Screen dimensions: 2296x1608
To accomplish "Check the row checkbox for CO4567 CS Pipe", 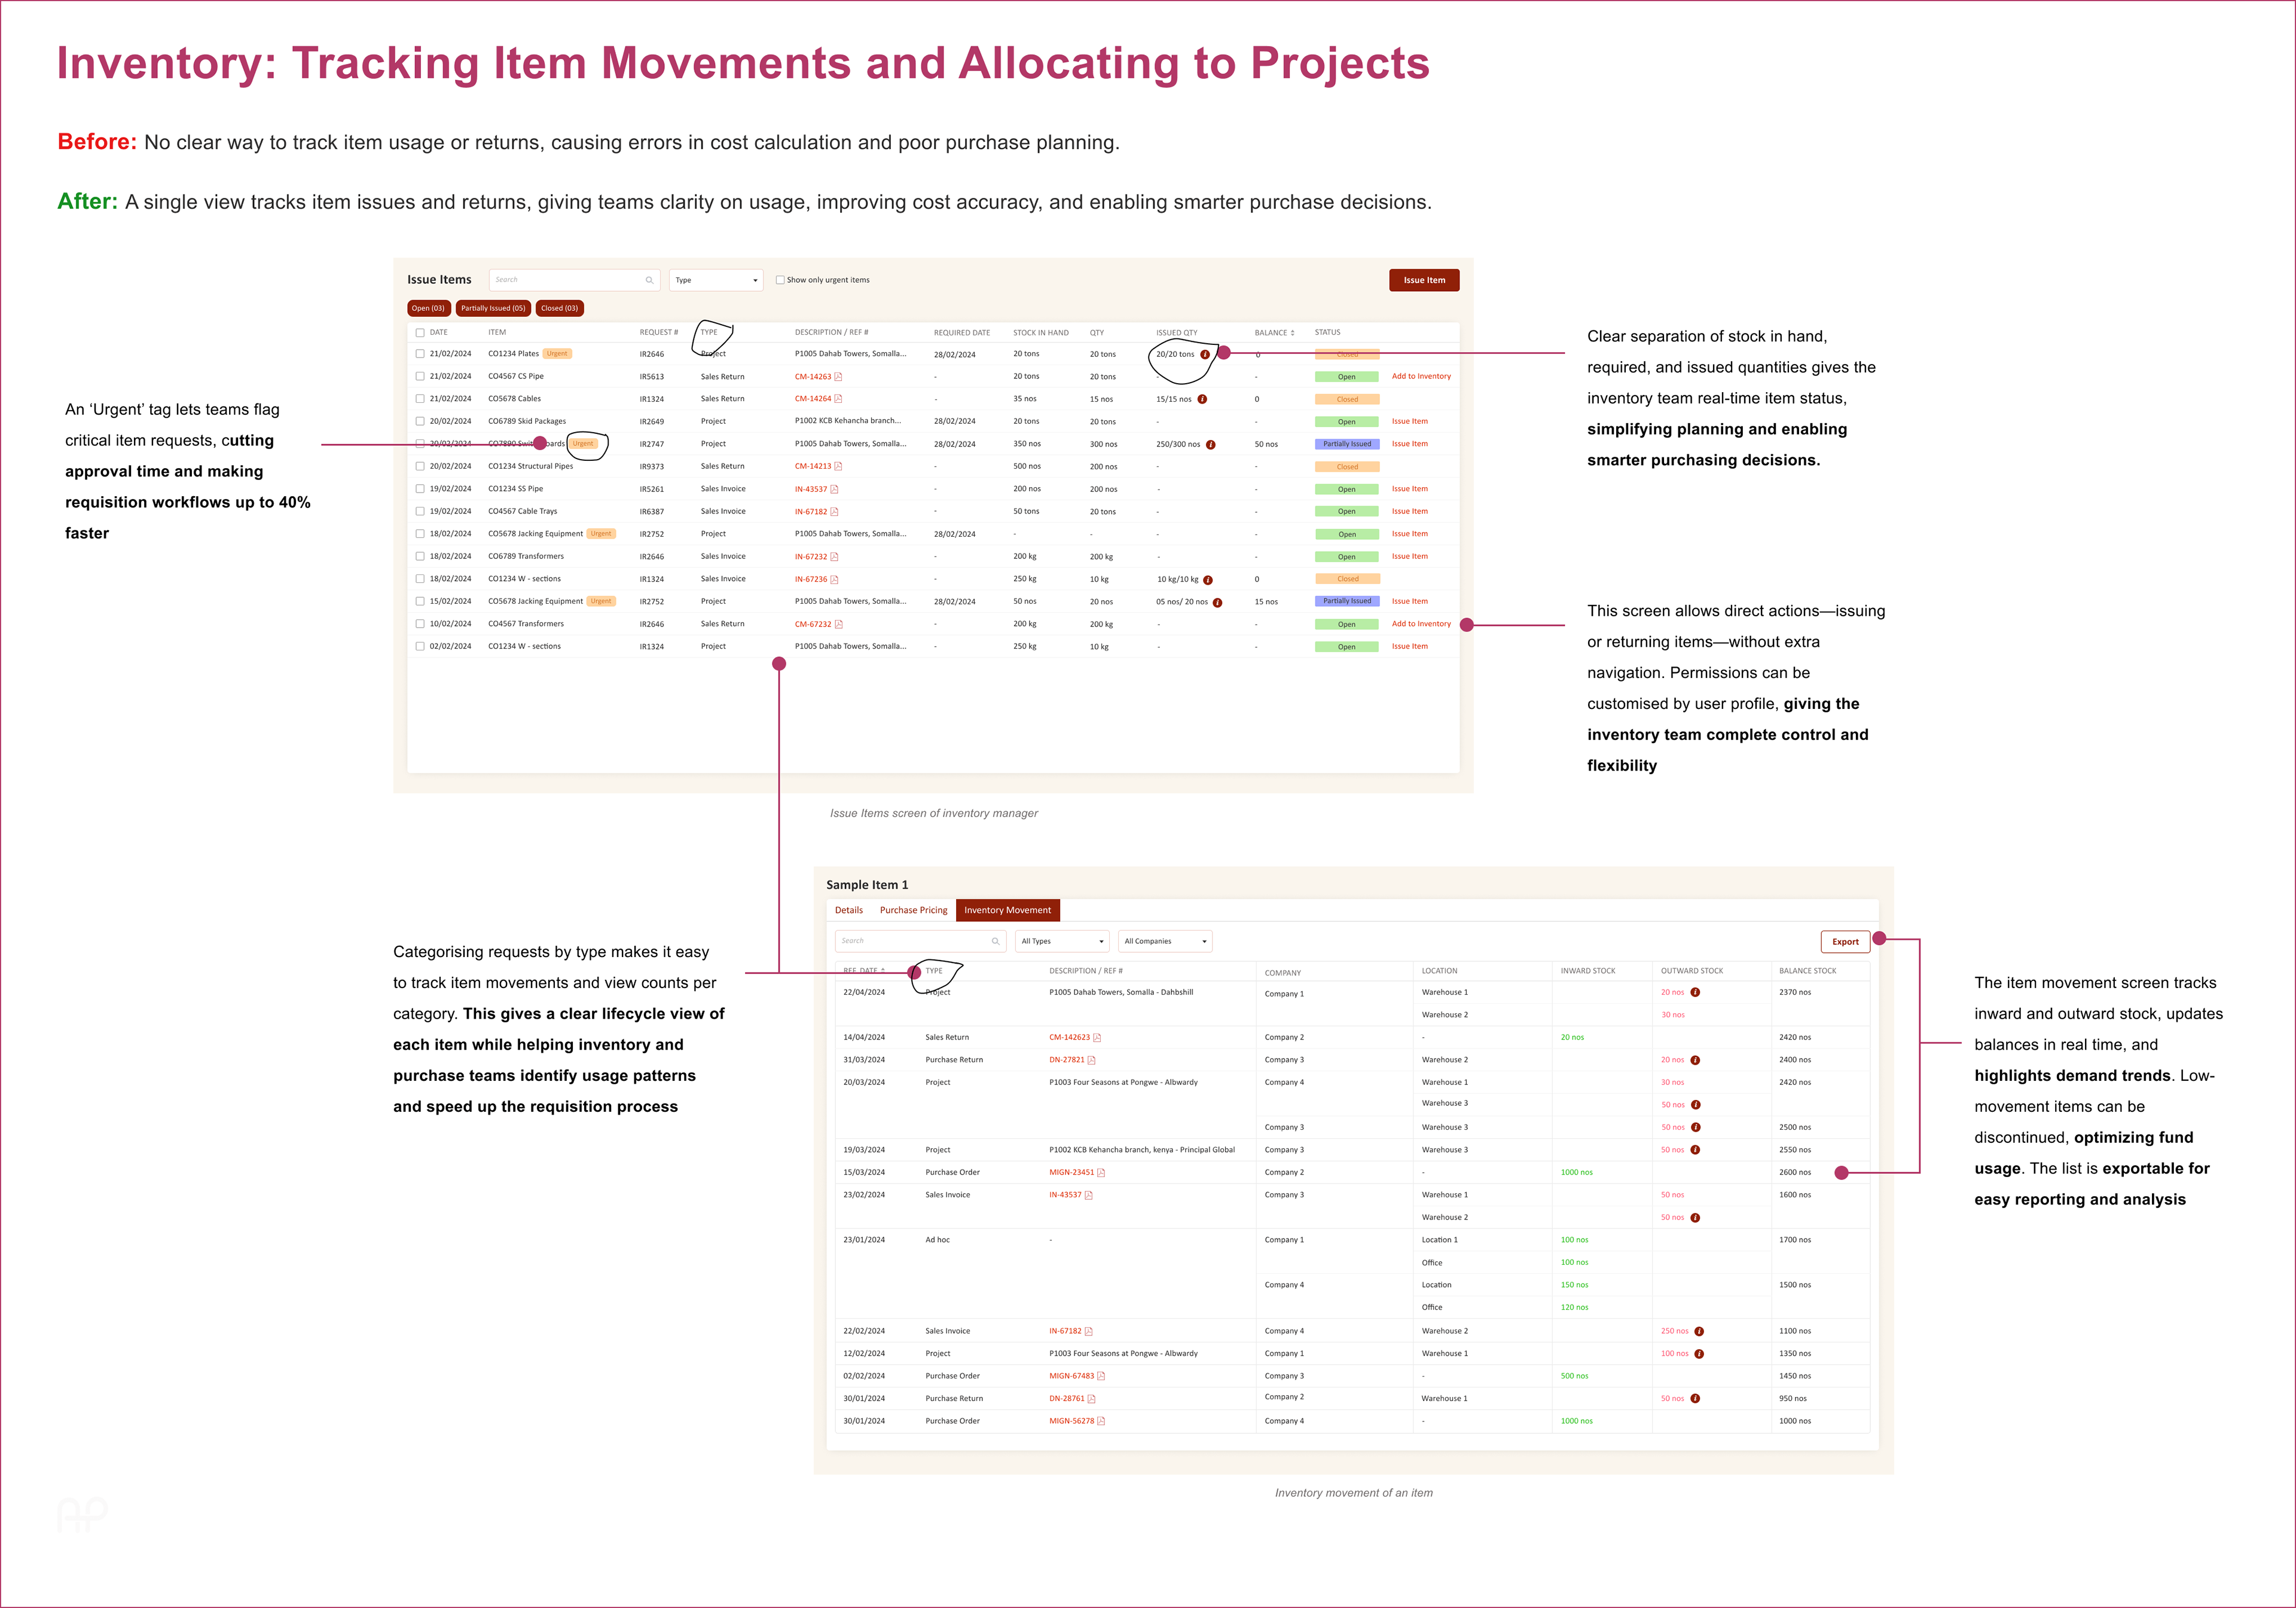I will [x=420, y=377].
